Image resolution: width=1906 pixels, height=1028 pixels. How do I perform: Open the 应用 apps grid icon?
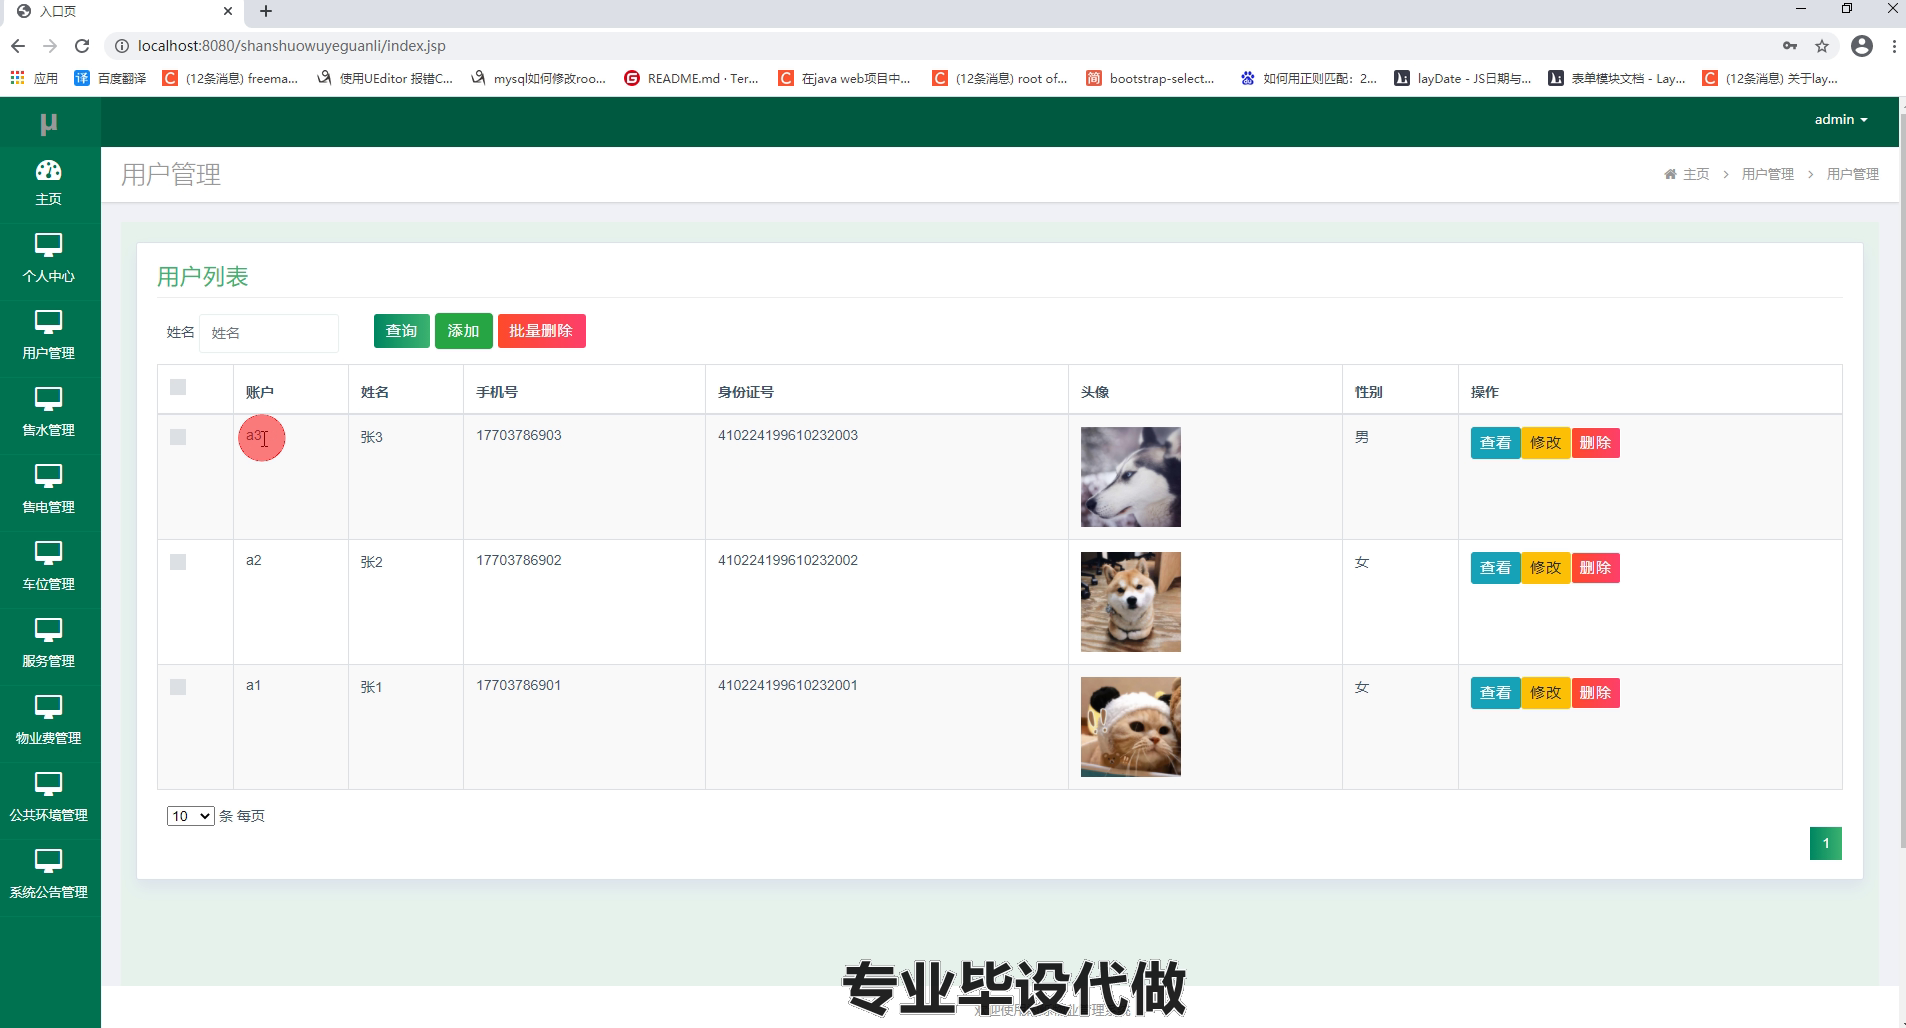pyautogui.click(x=17, y=78)
